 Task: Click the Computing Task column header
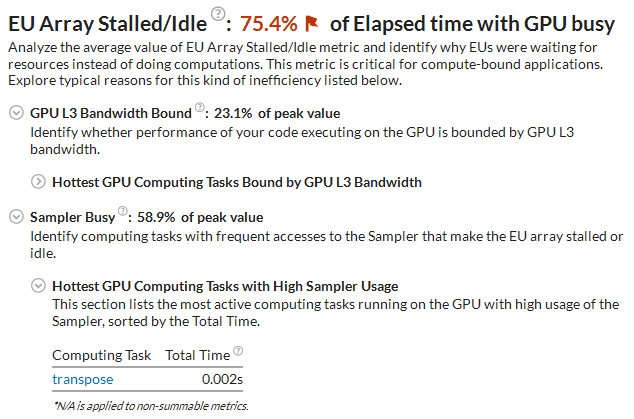pyautogui.click(x=102, y=355)
